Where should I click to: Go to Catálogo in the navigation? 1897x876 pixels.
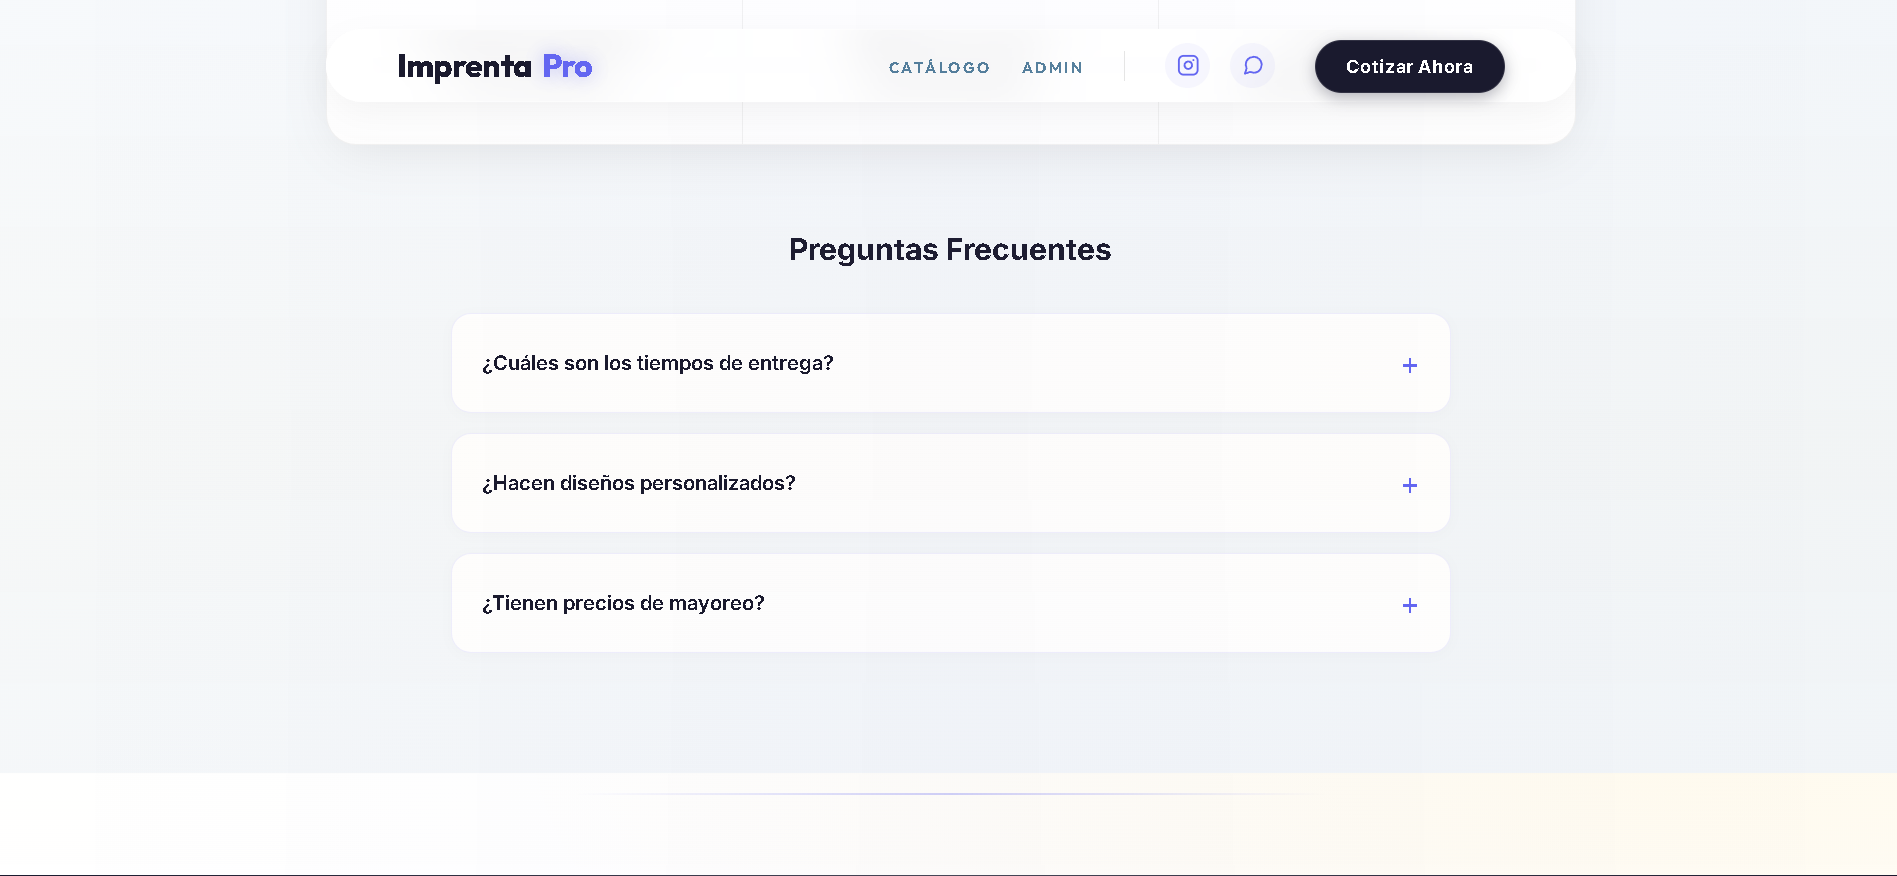tap(939, 68)
